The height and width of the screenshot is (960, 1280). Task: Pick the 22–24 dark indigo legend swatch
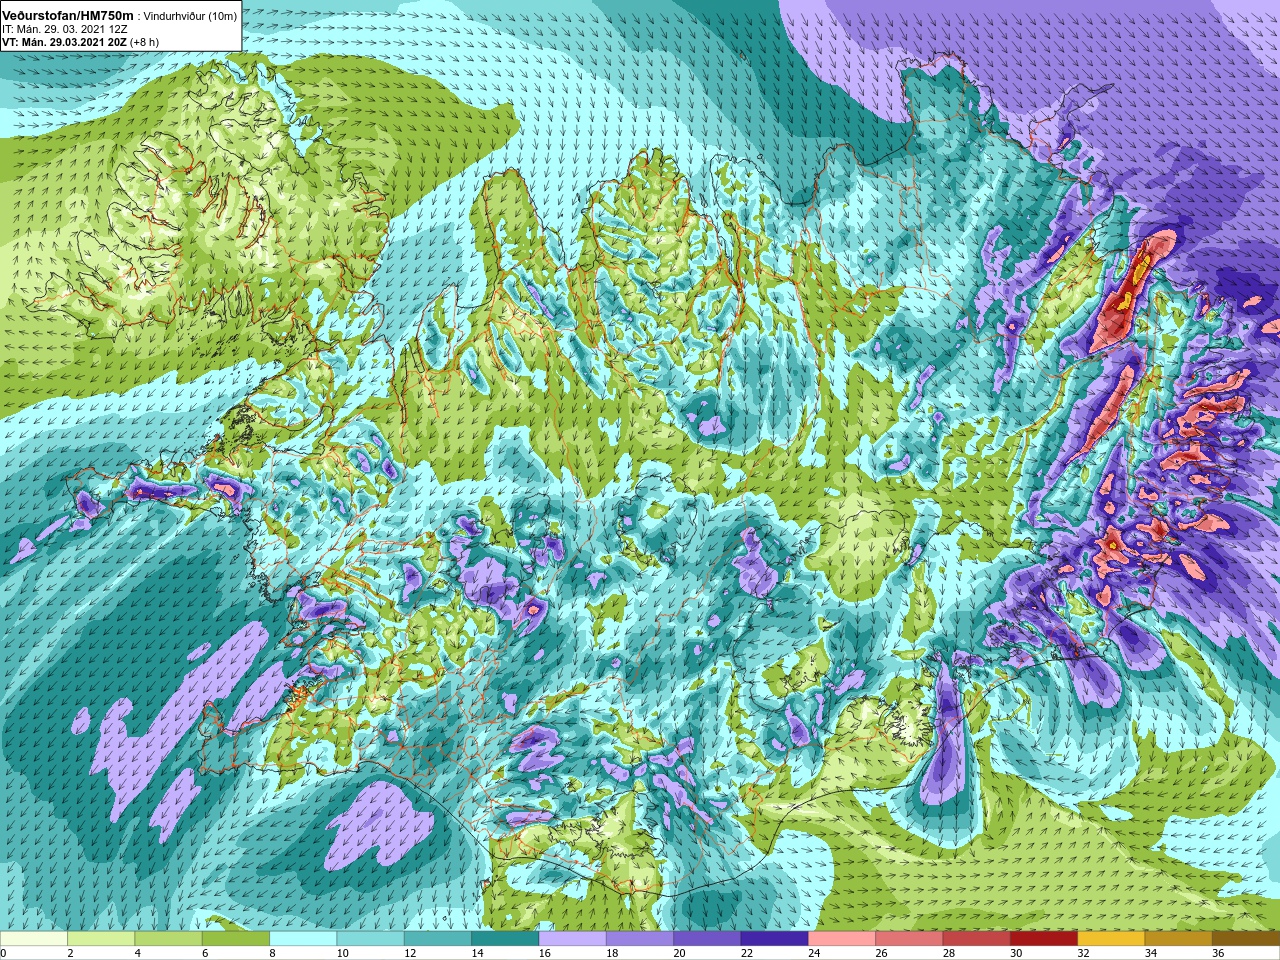click(x=774, y=938)
